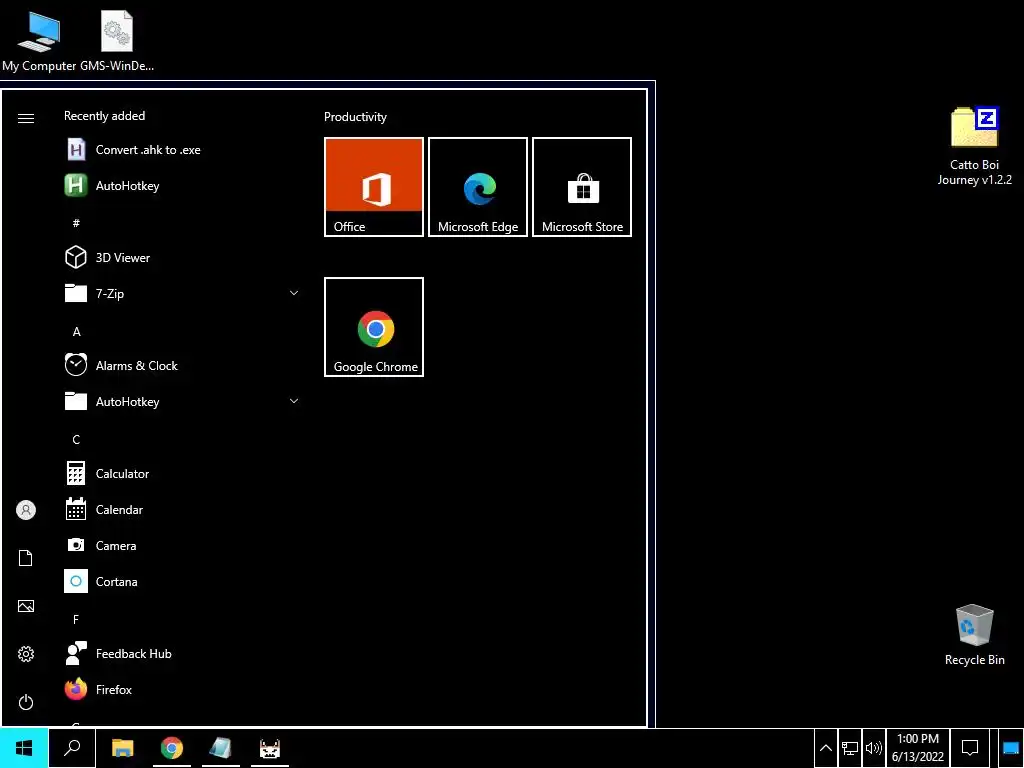
Task: Click the 'C' letter index header
Action: (76, 440)
